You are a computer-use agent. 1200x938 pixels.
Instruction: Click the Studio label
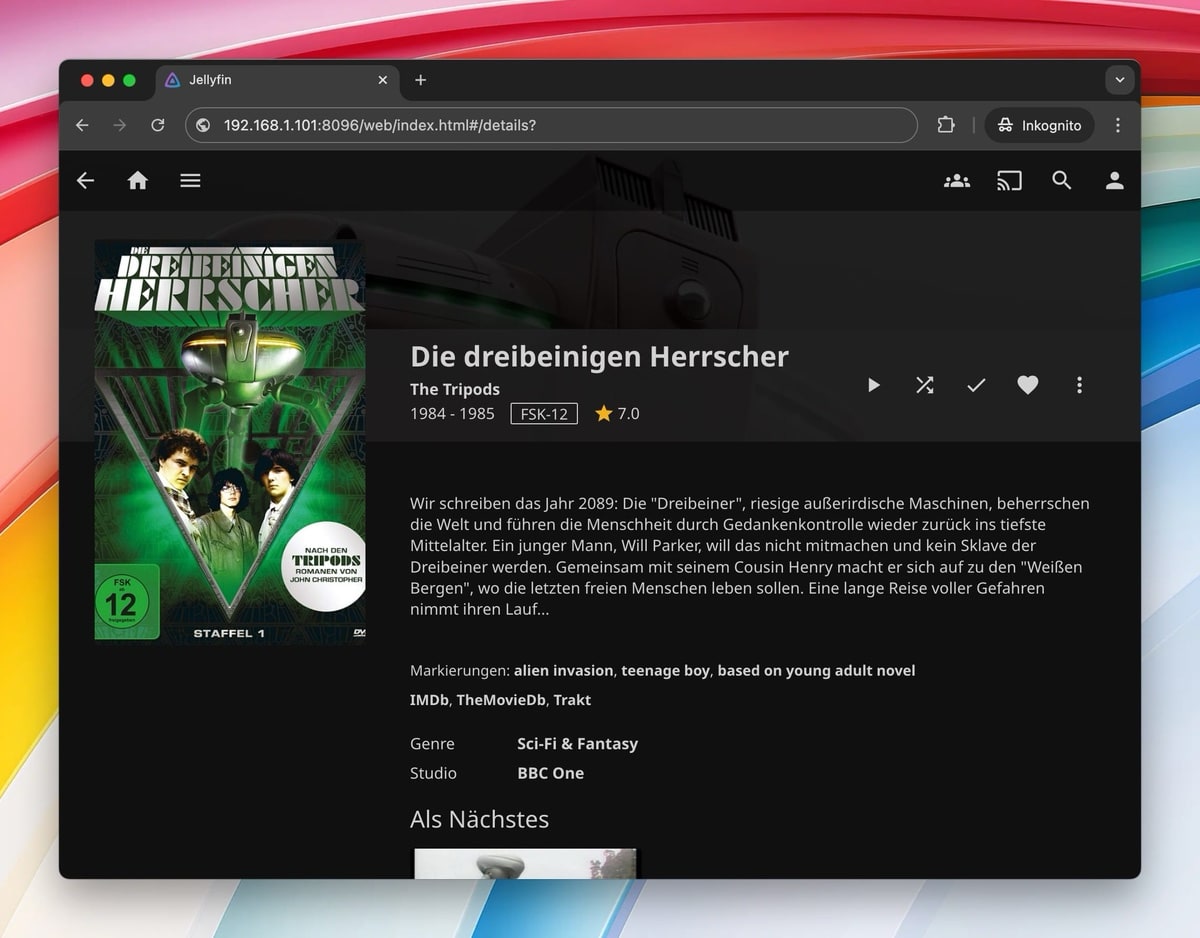point(433,773)
